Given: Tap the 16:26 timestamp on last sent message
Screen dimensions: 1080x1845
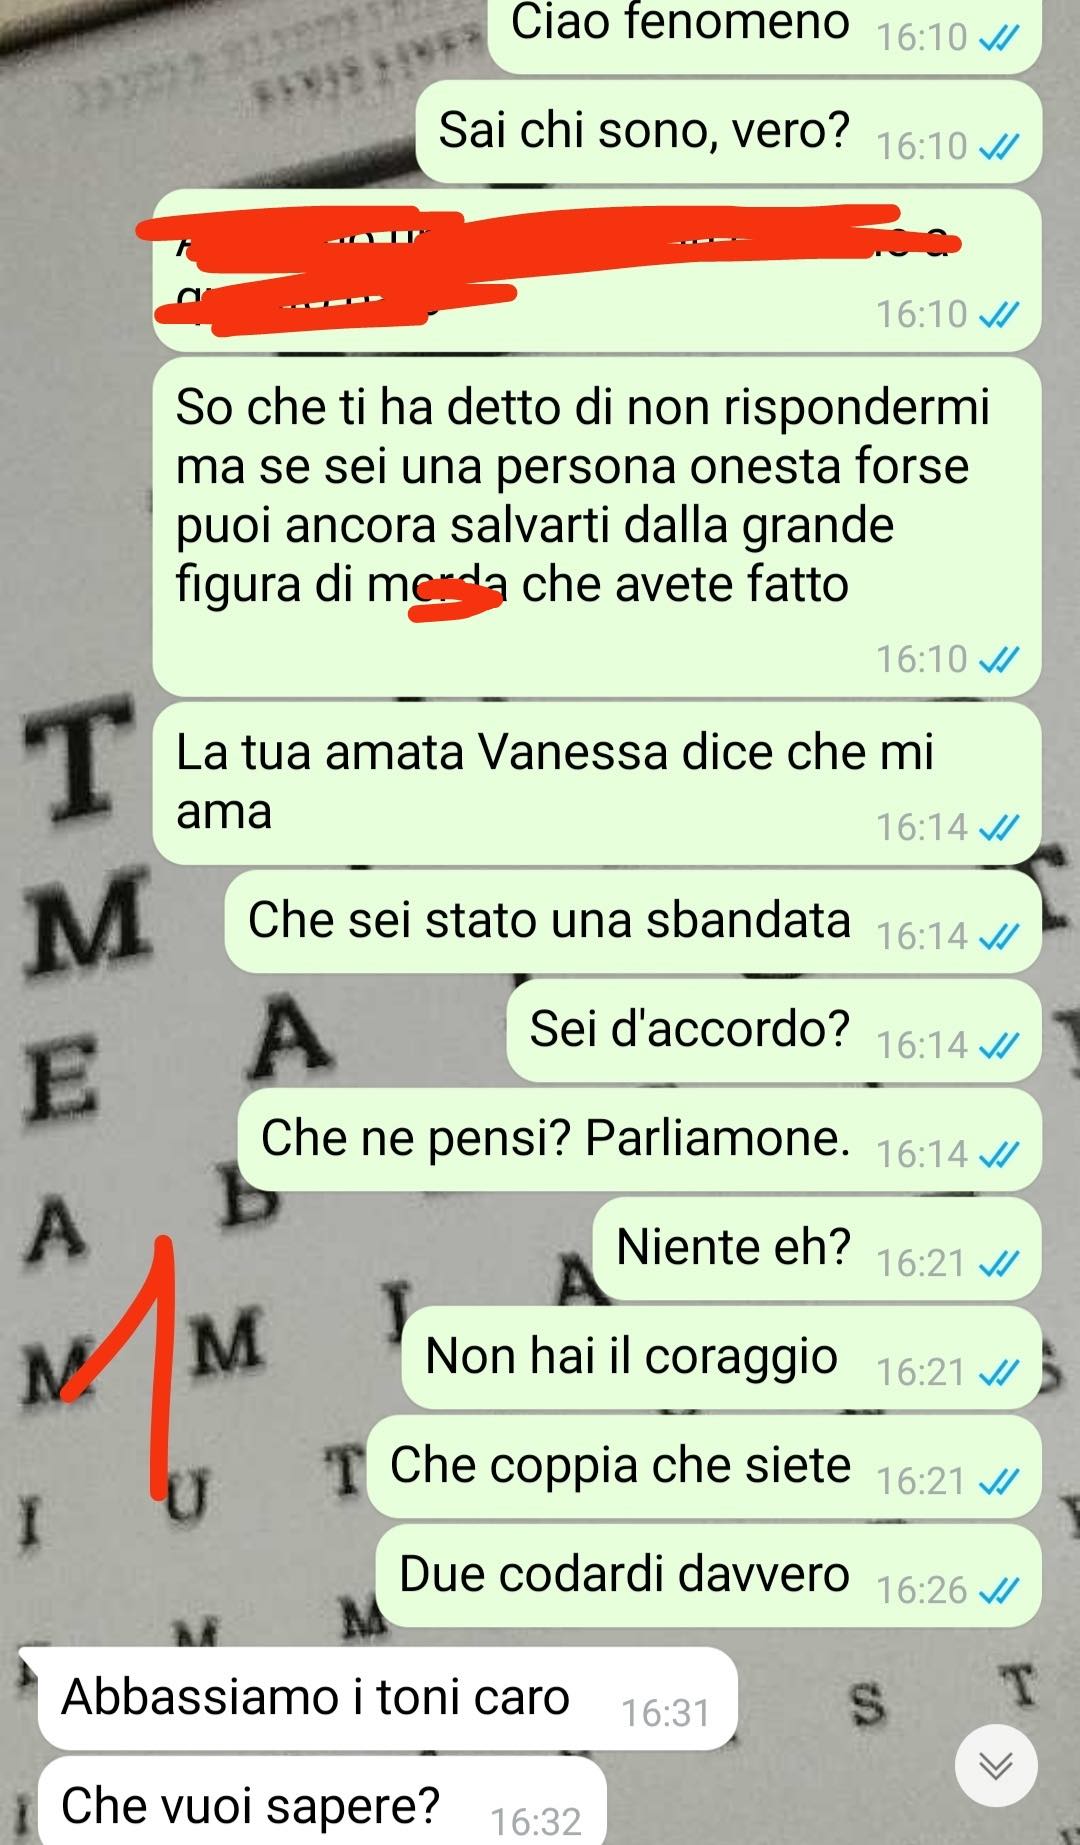Looking at the screenshot, I should 921,1590.
